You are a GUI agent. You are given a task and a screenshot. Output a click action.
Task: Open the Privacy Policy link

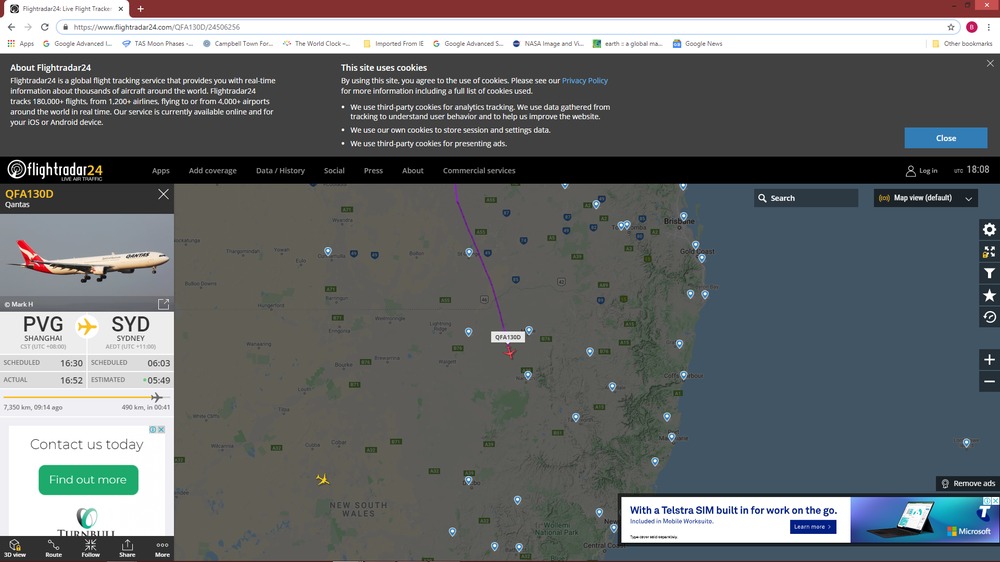[584, 81]
